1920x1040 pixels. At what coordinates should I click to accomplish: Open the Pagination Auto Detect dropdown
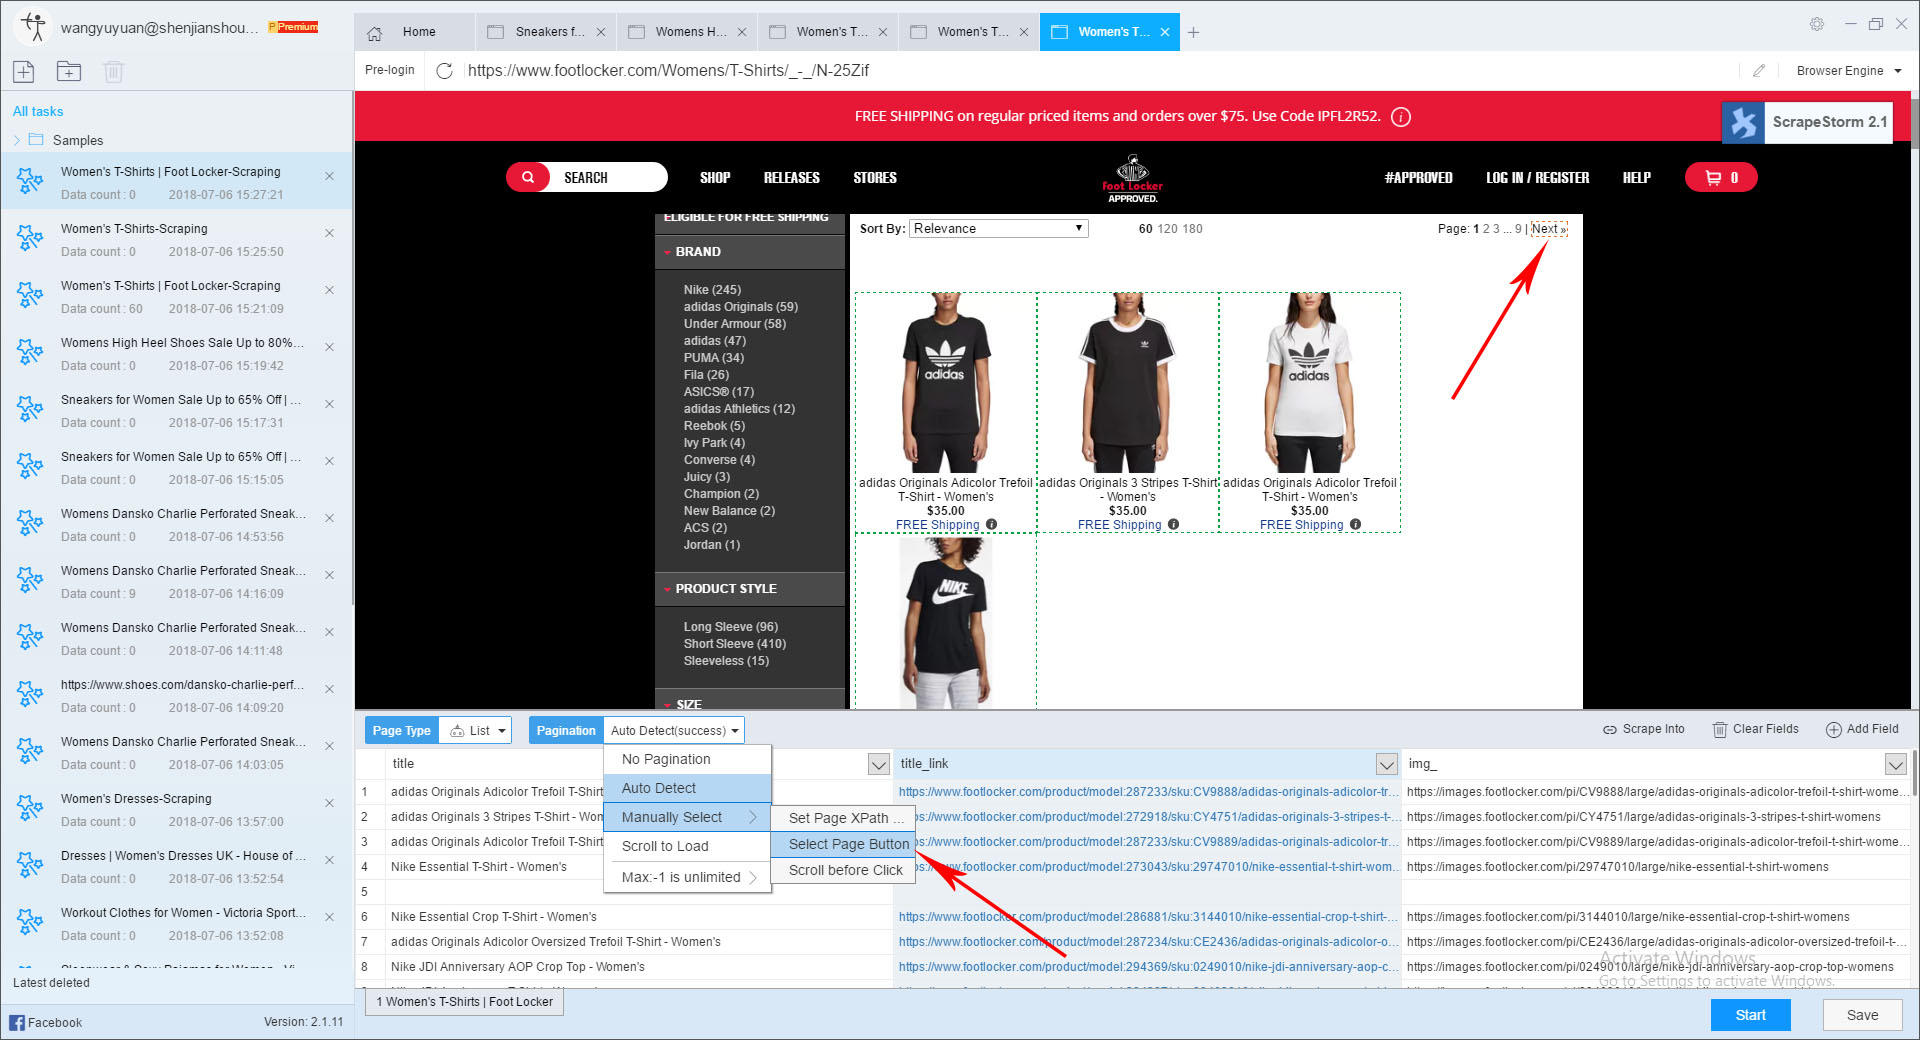pyautogui.click(x=674, y=730)
